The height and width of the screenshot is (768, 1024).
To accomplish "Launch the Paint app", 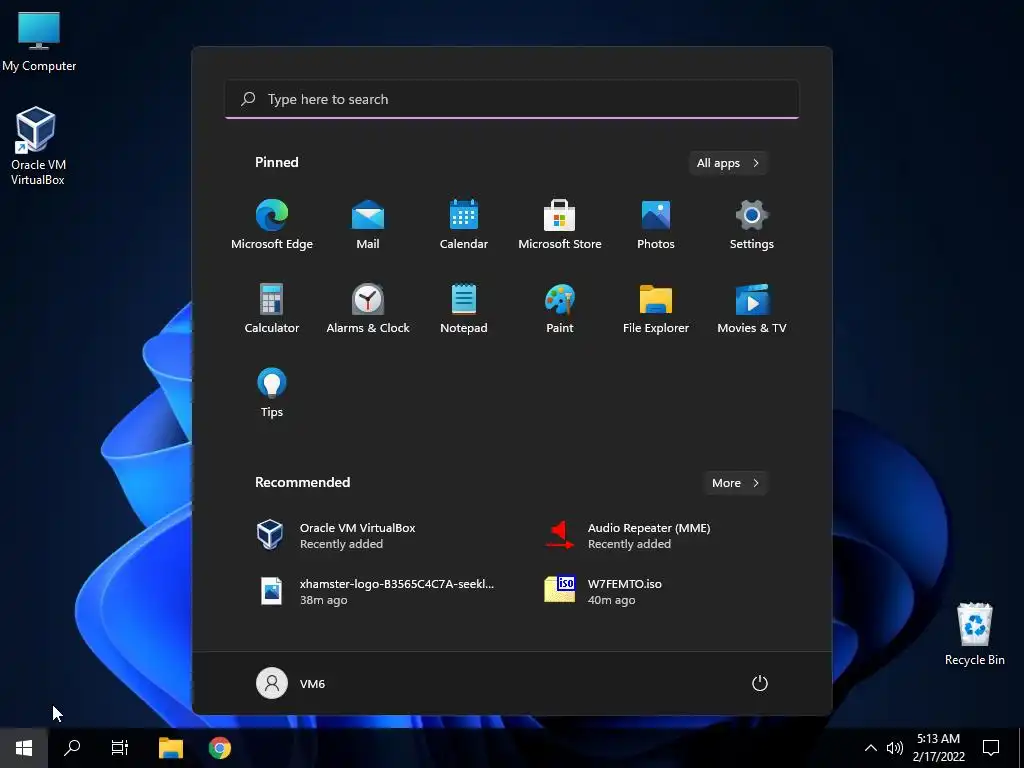I will point(560,309).
